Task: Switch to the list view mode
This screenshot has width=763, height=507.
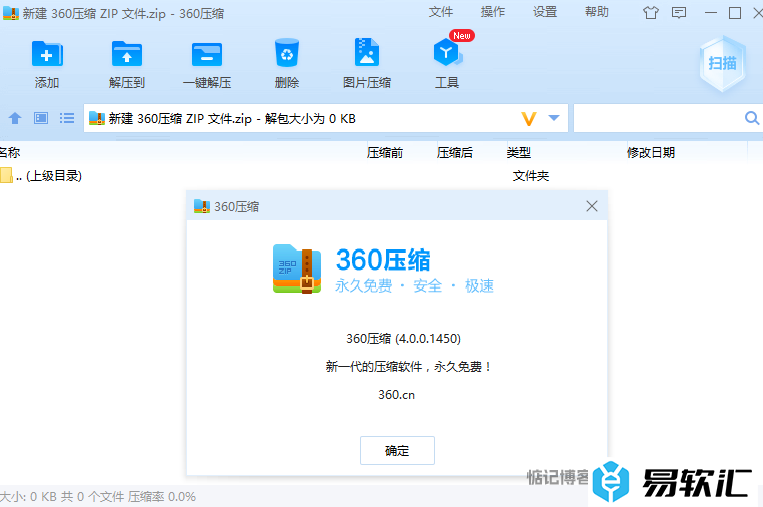Action: [x=67, y=118]
